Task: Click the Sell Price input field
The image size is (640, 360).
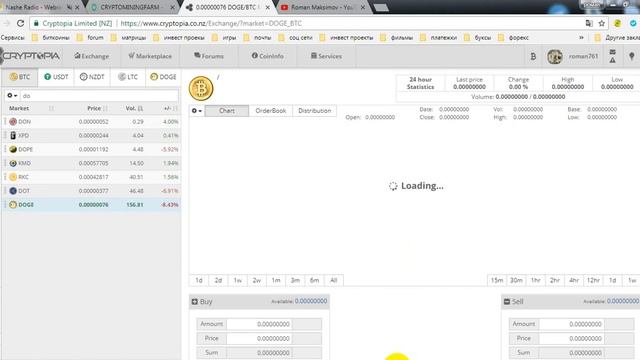Action: click(x=571, y=338)
